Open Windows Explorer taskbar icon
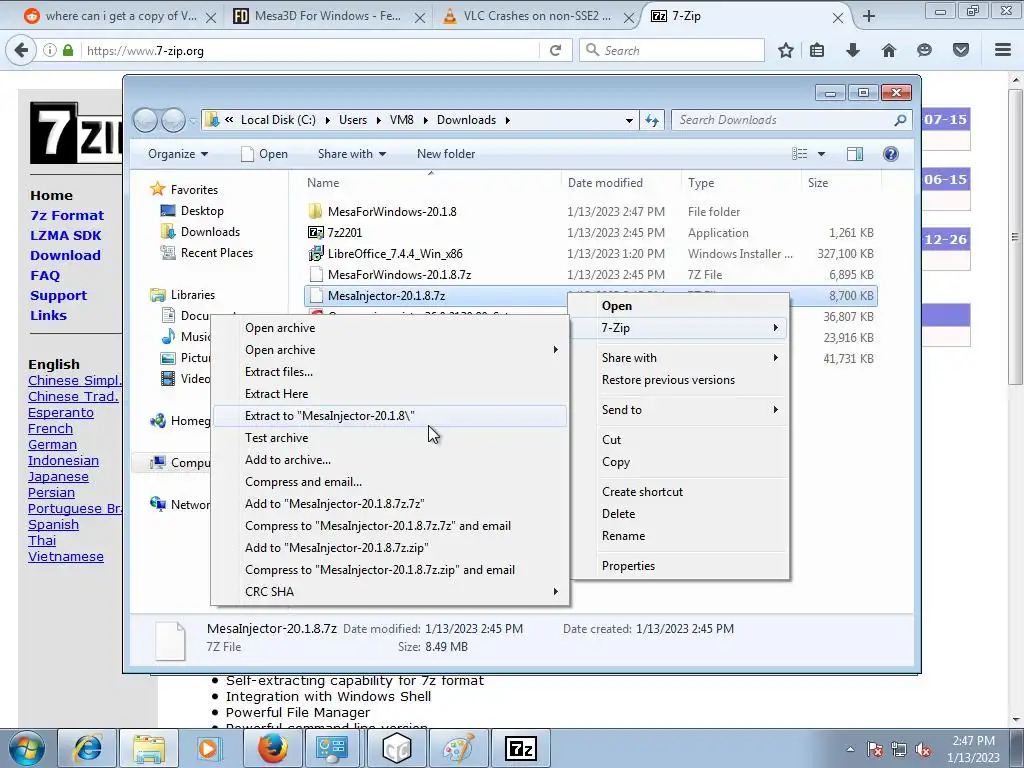This screenshot has width=1024, height=768. (x=148, y=748)
